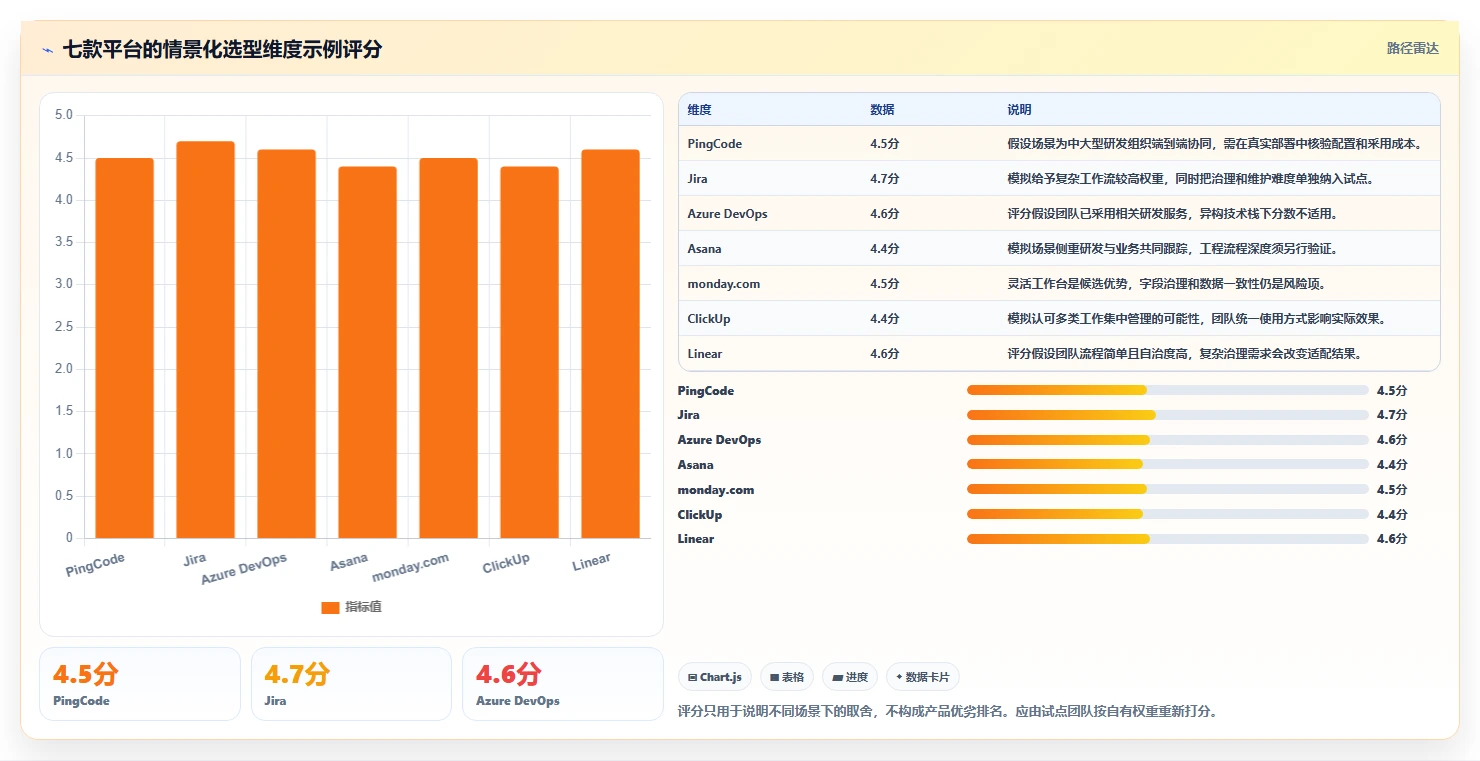Image resolution: width=1480 pixels, height=761 pixels.
Task: Click the 数据 column header
Action: click(x=882, y=110)
